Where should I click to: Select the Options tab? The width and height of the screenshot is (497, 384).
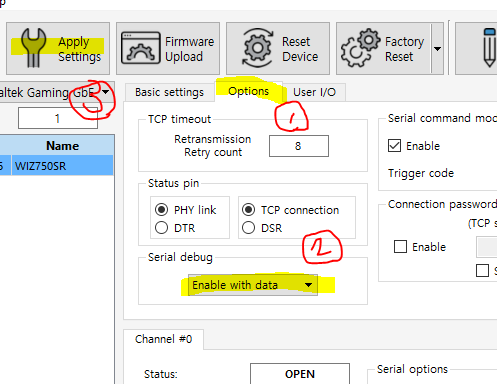coord(248,91)
